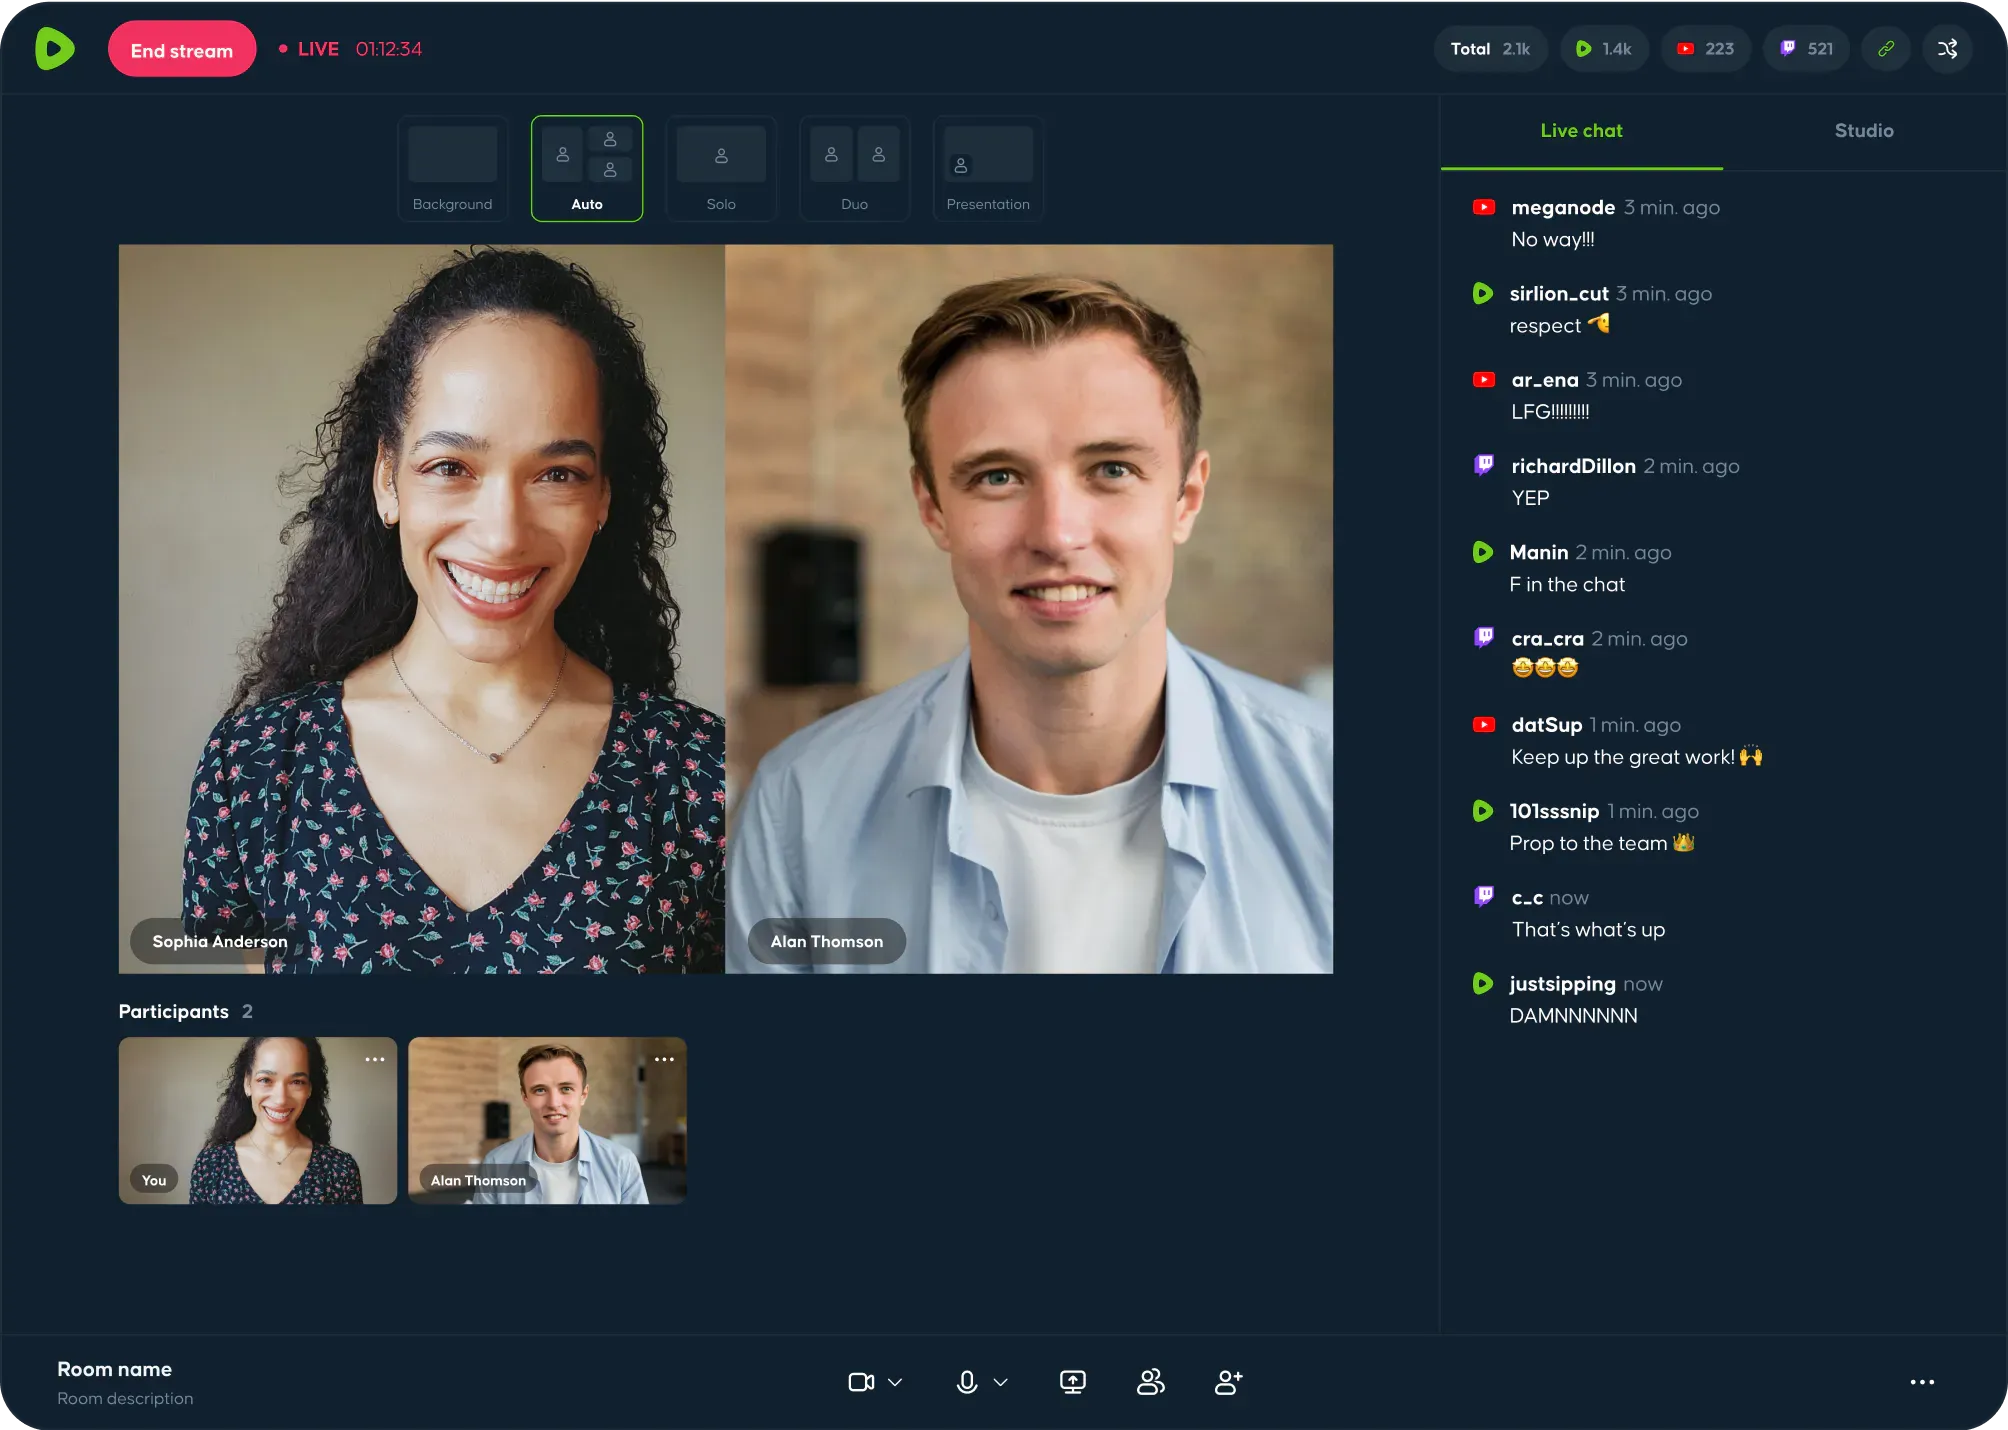Viewport: 2008px width, 1430px height.
Task: Switch to the Live chat tab
Action: (1581, 131)
